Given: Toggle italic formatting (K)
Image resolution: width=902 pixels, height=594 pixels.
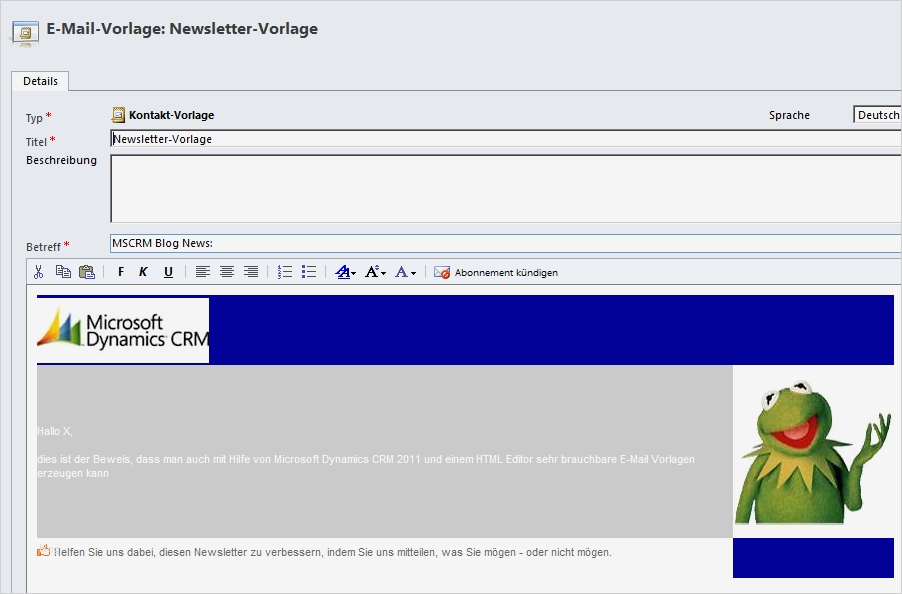Looking at the screenshot, I should click(x=143, y=272).
